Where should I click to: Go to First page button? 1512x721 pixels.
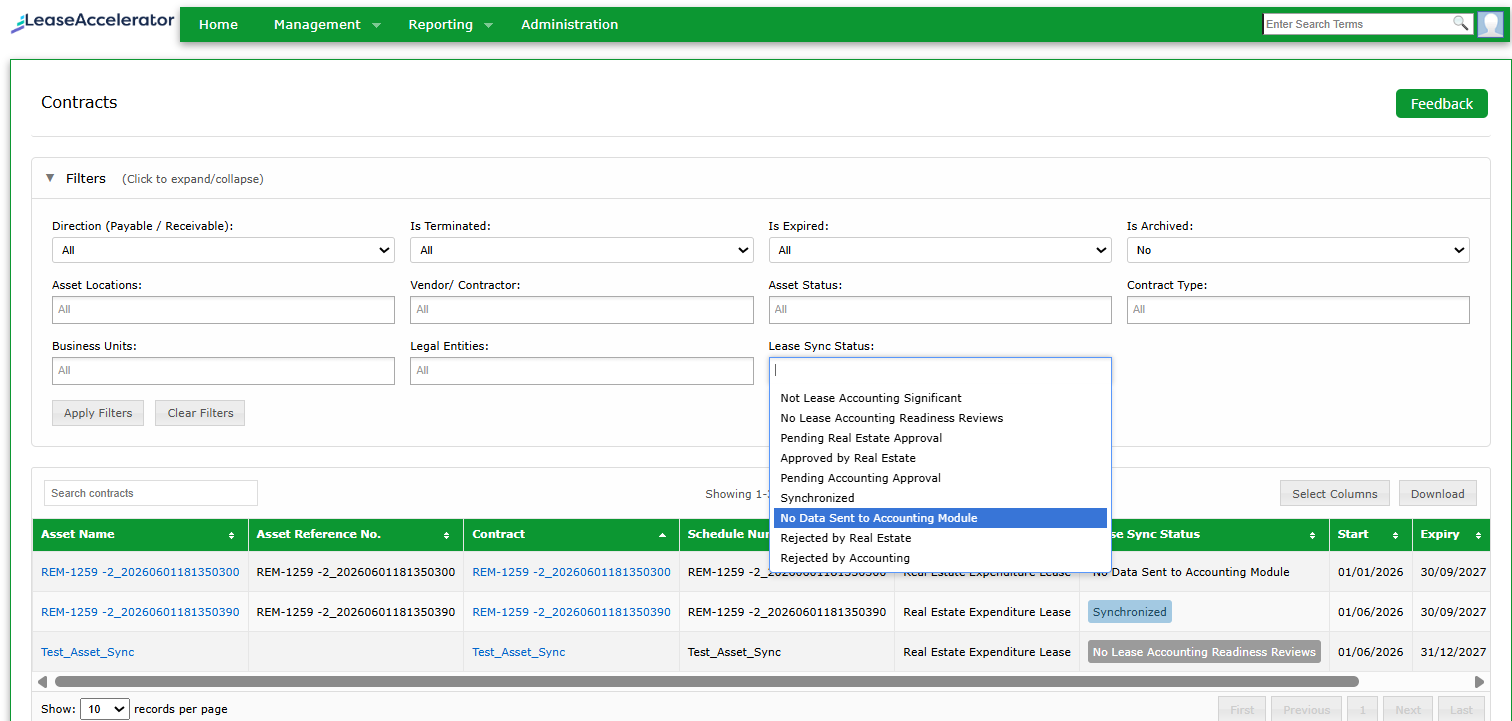coord(1242,709)
